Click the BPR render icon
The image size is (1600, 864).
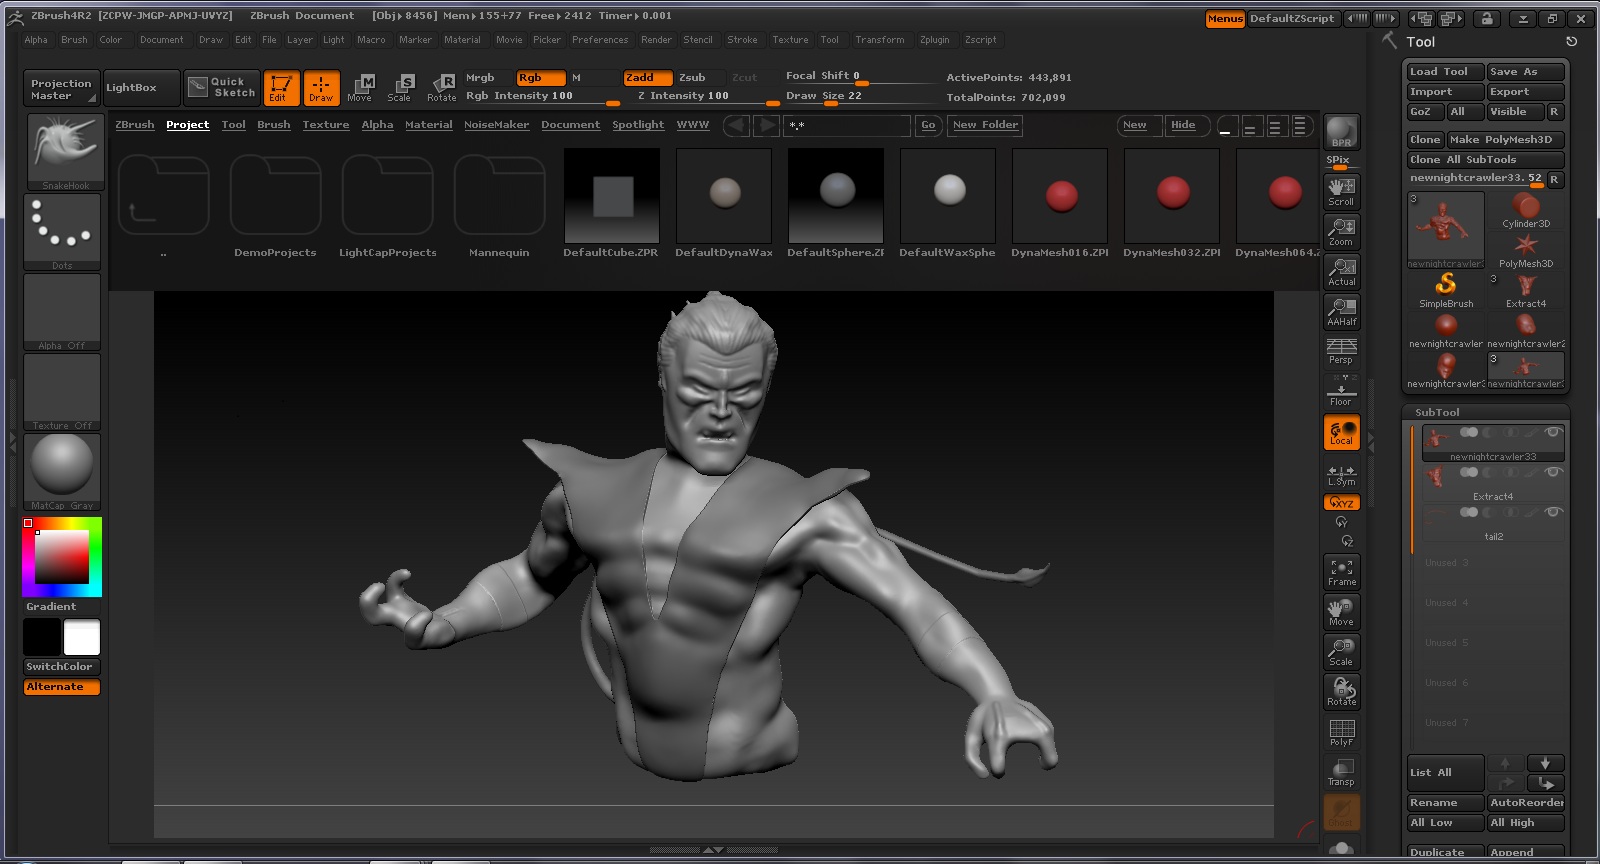pos(1341,132)
